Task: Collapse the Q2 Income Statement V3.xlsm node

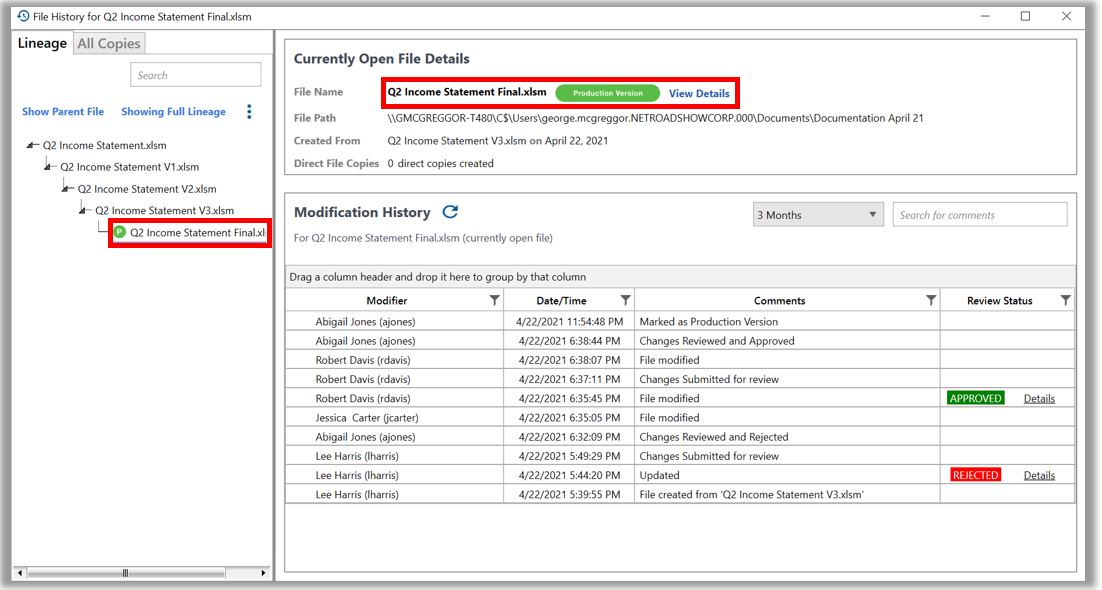Action: (84, 210)
